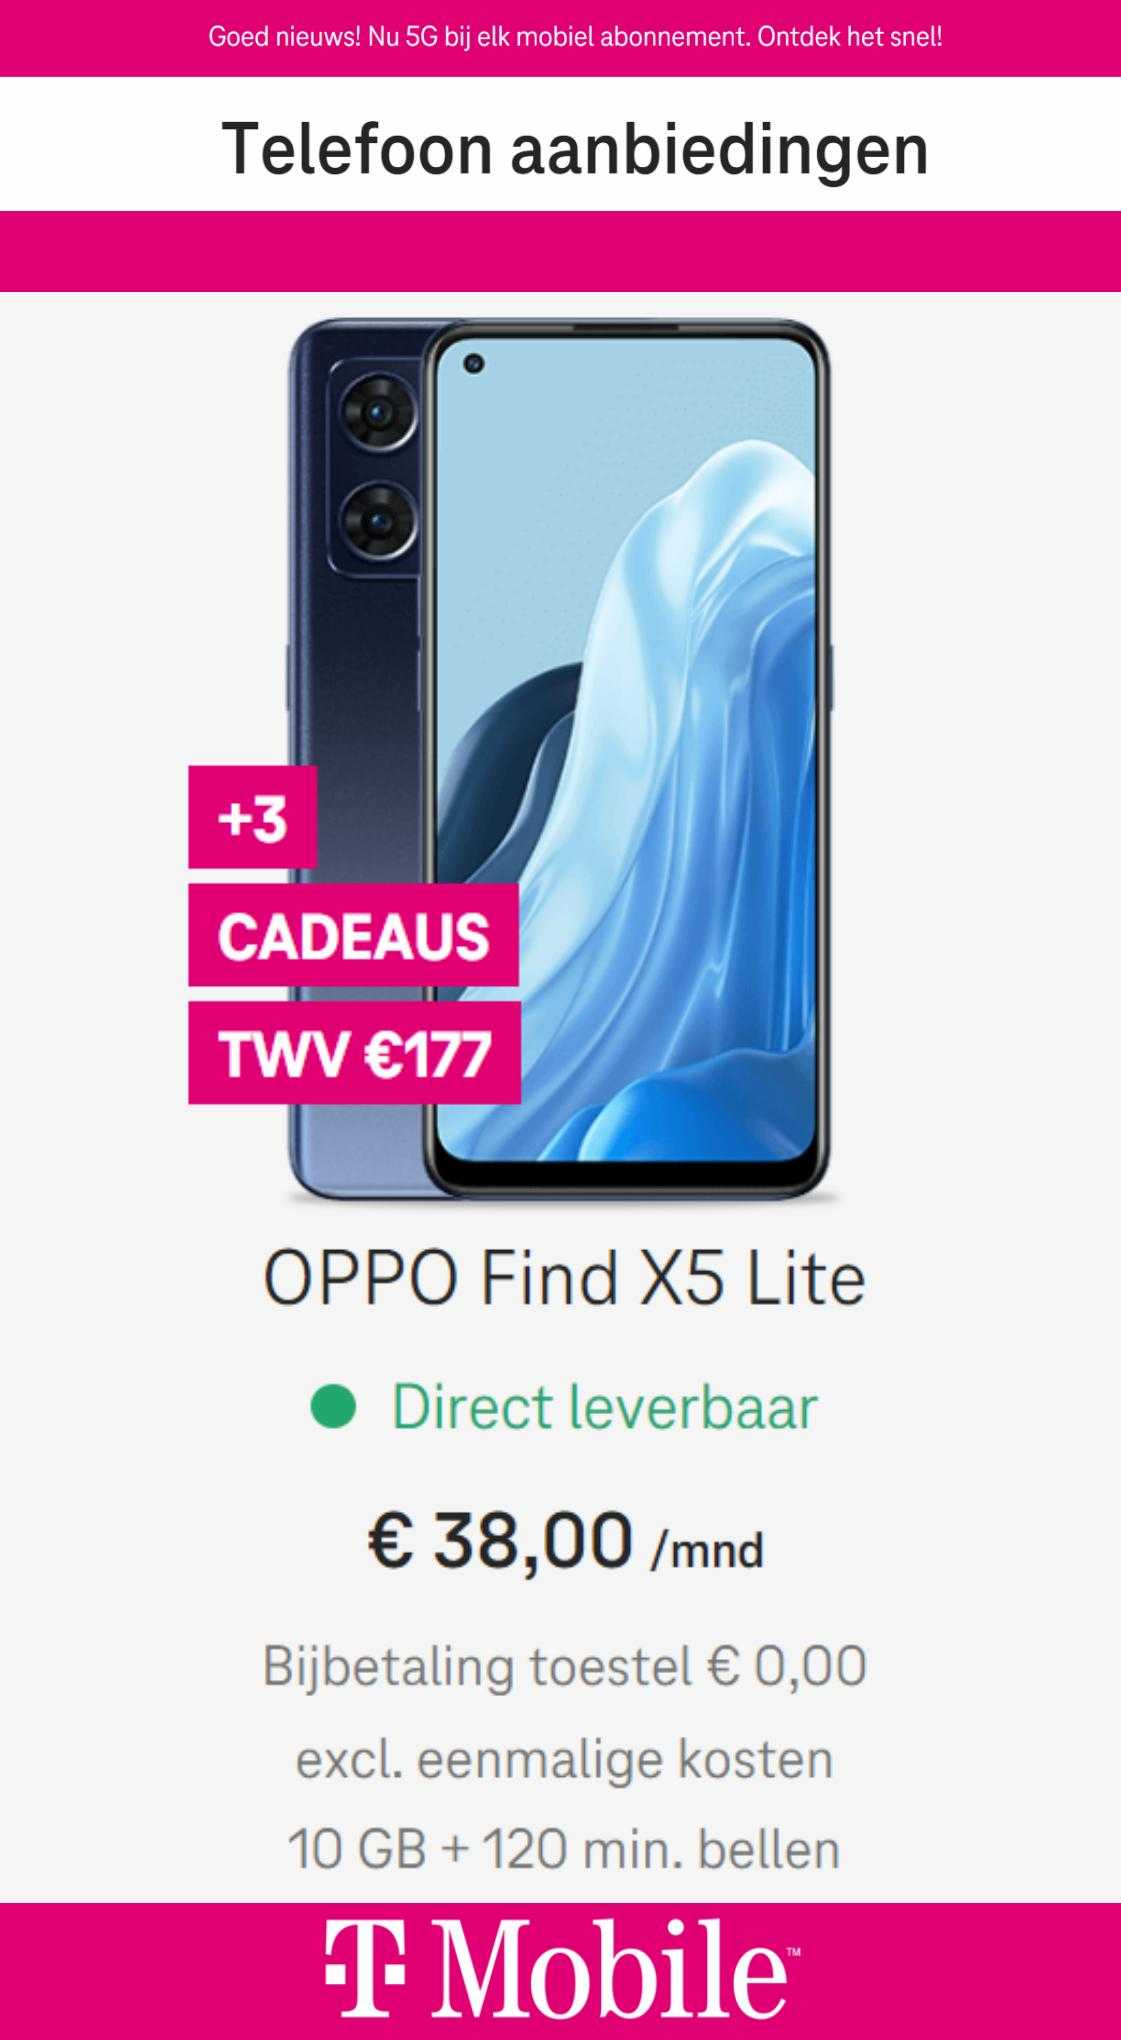Click the T-Mobile logo in footer
Screen dimensions: 1121x2040
point(562,1970)
